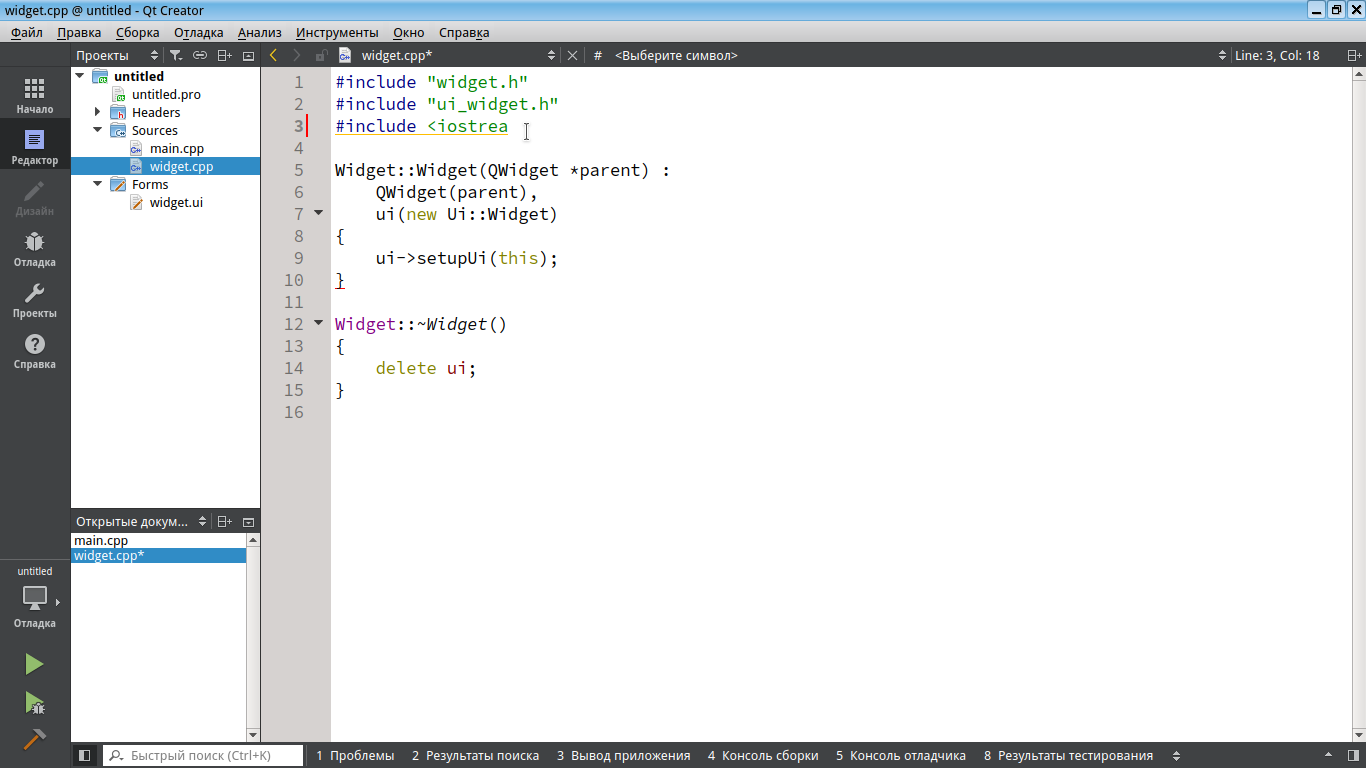Click the green Run button
The image size is (1366, 768).
[x=34, y=664]
